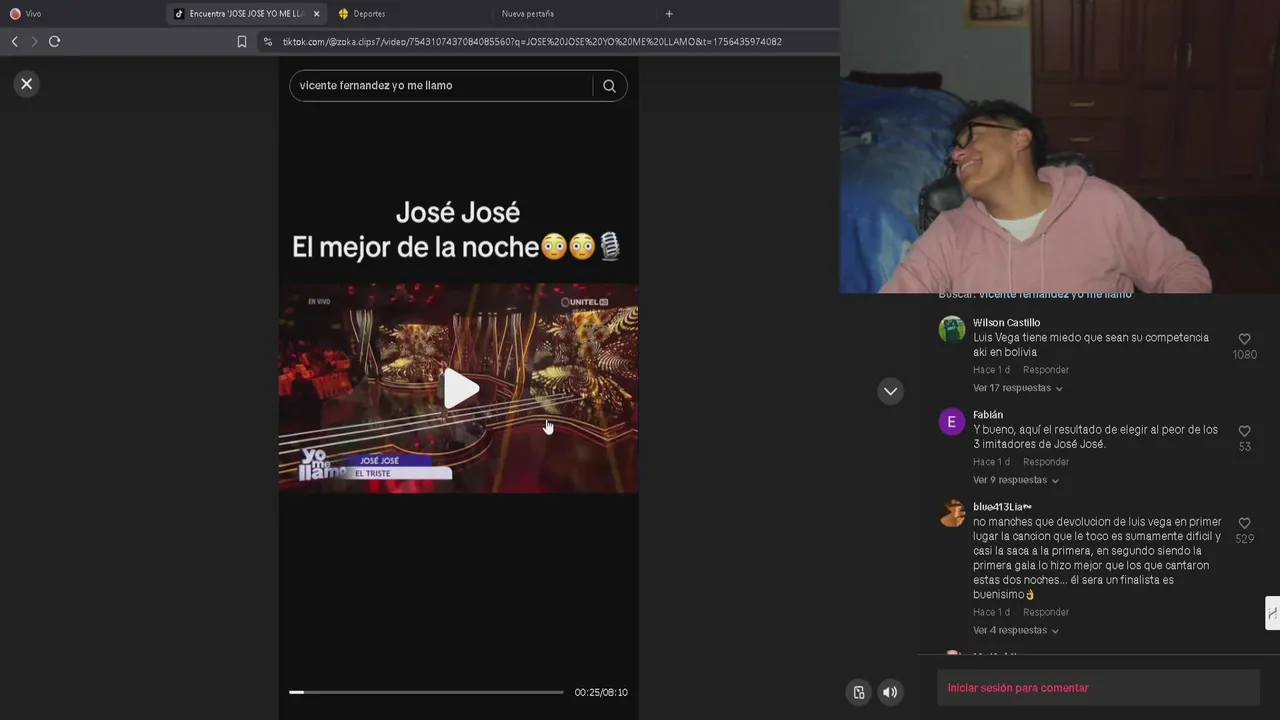Switch to the 'Vivo' browser tab

pos(80,14)
